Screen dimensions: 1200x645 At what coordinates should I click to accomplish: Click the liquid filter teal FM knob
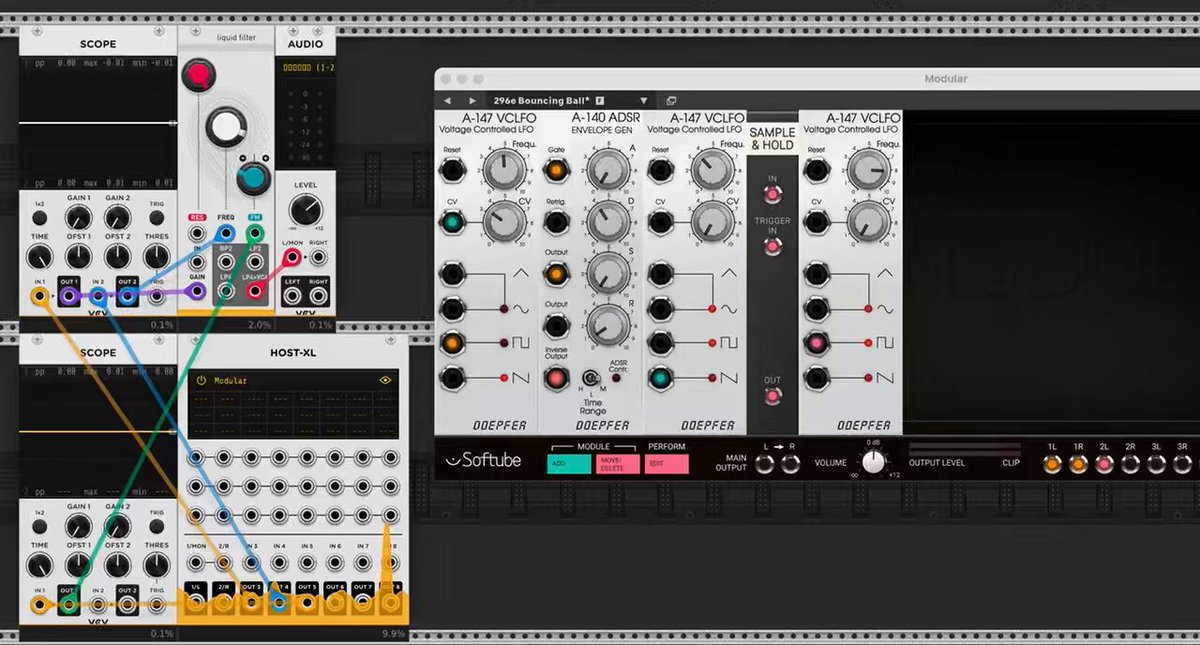point(252,180)
